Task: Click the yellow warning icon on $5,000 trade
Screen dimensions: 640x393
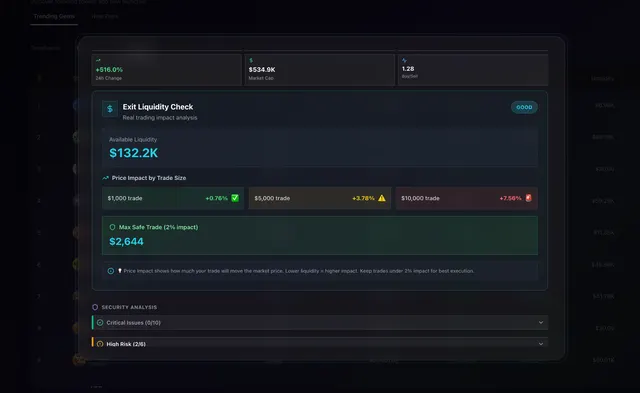Action: (382, 198)
